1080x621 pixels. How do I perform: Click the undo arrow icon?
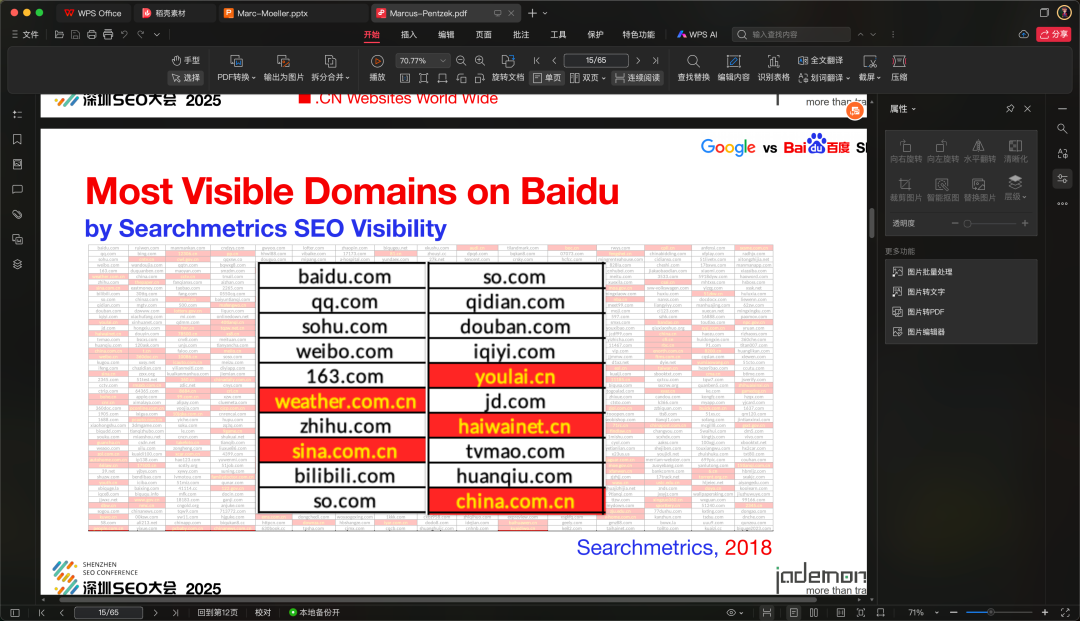(x=124, y=34)
